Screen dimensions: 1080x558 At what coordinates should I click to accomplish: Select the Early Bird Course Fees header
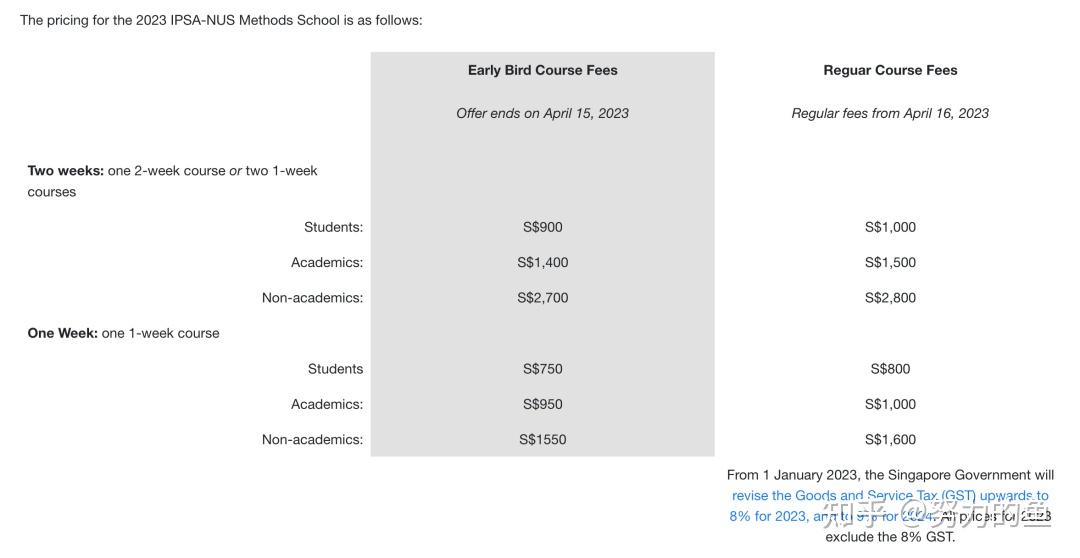click(x=543, y=70)
